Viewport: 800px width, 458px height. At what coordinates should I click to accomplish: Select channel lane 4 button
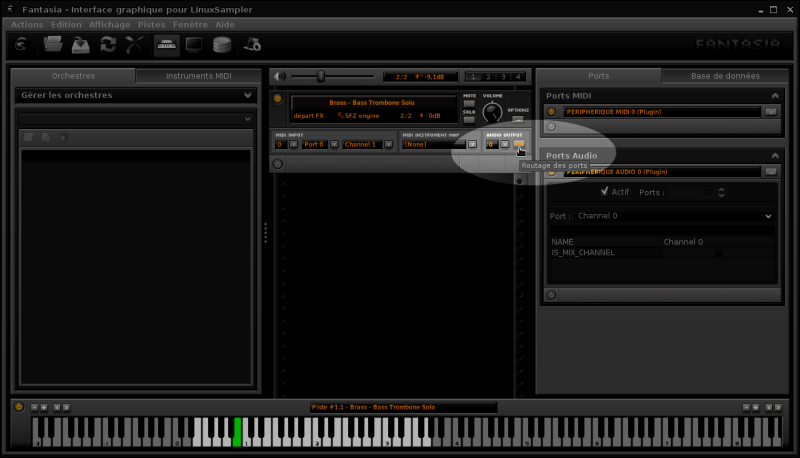518,77
